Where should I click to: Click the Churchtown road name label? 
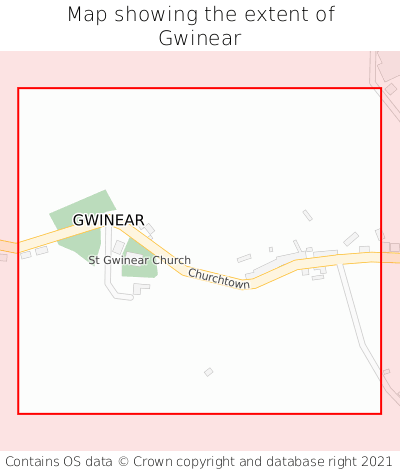[219, 278]
